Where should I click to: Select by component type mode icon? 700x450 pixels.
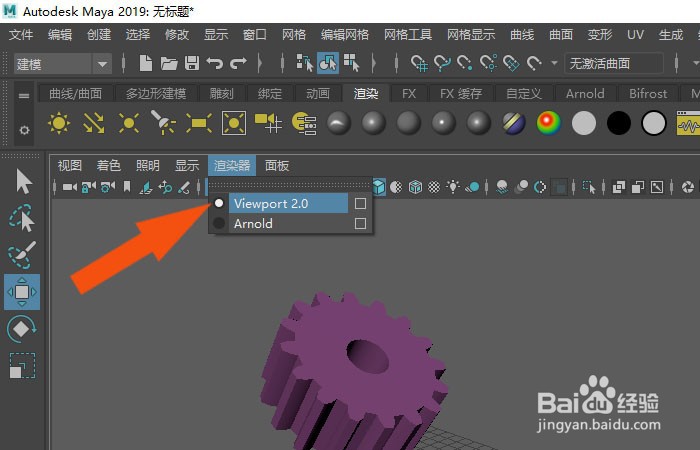pyautogui.click(x=351, y=63)
